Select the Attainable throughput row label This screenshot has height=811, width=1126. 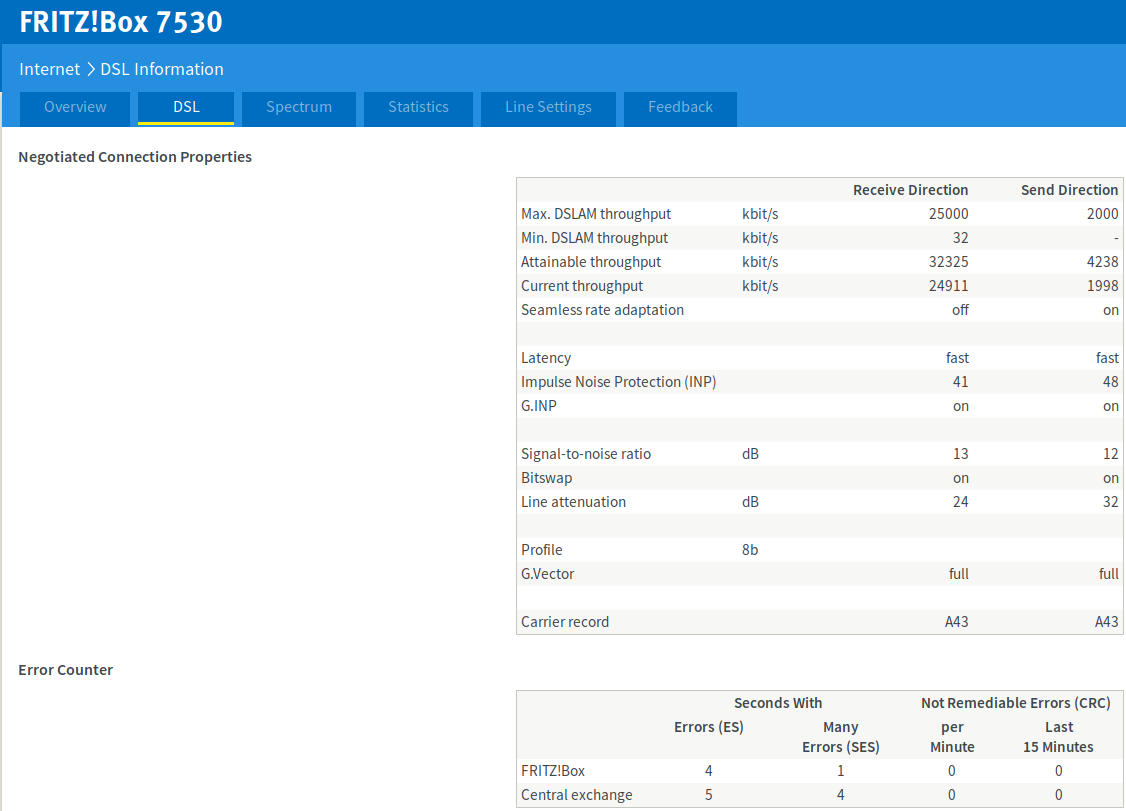pos(591,262)
